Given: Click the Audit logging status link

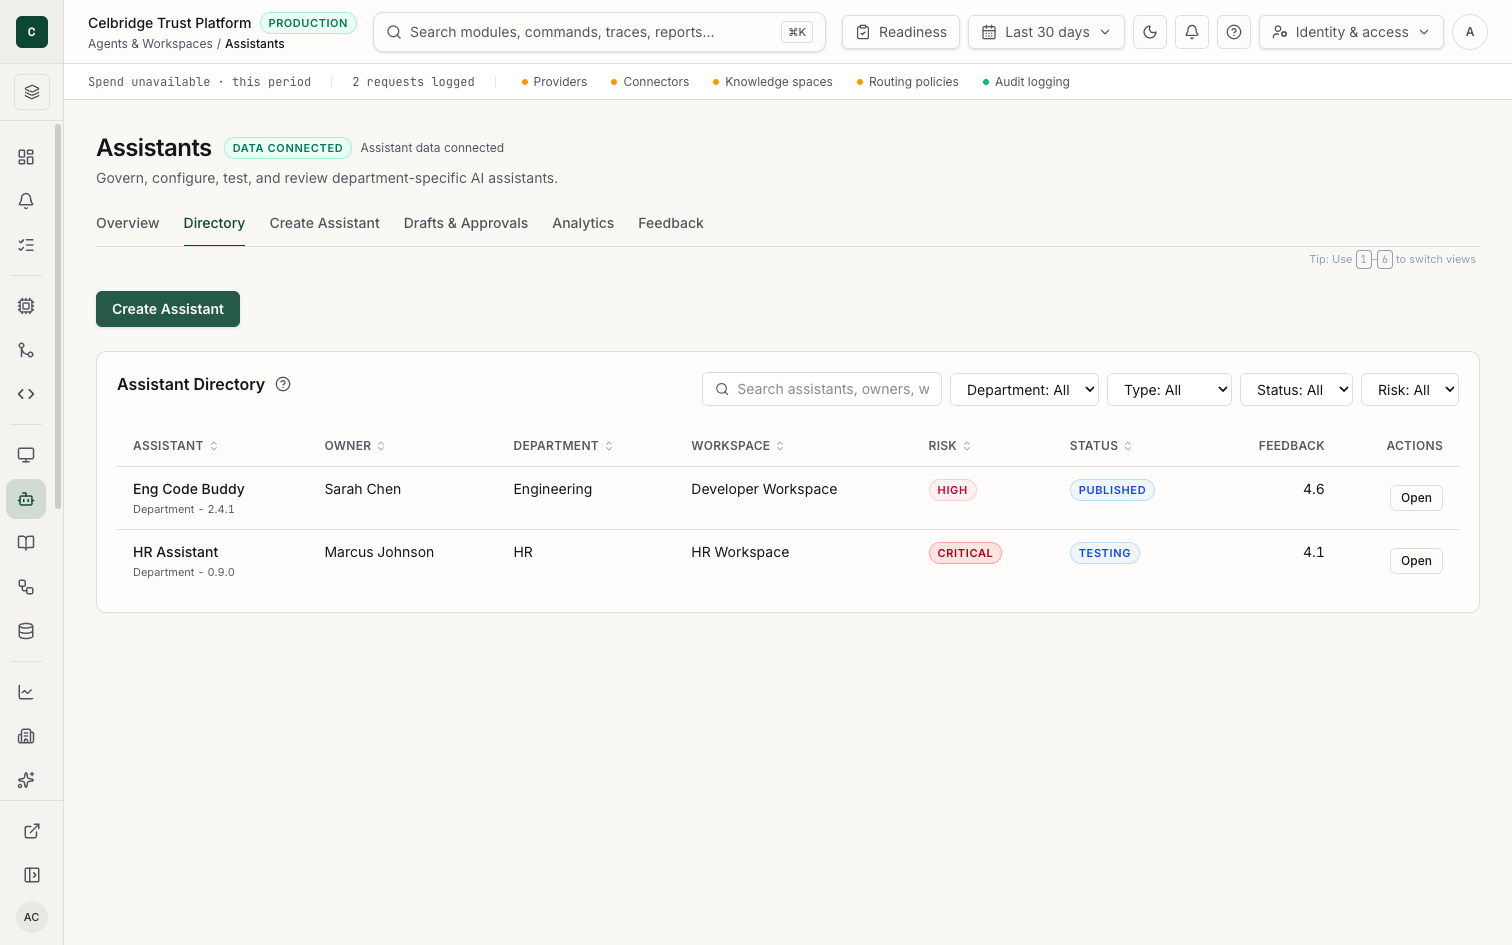Looking at the screenshot, I should click(1026, 82).
